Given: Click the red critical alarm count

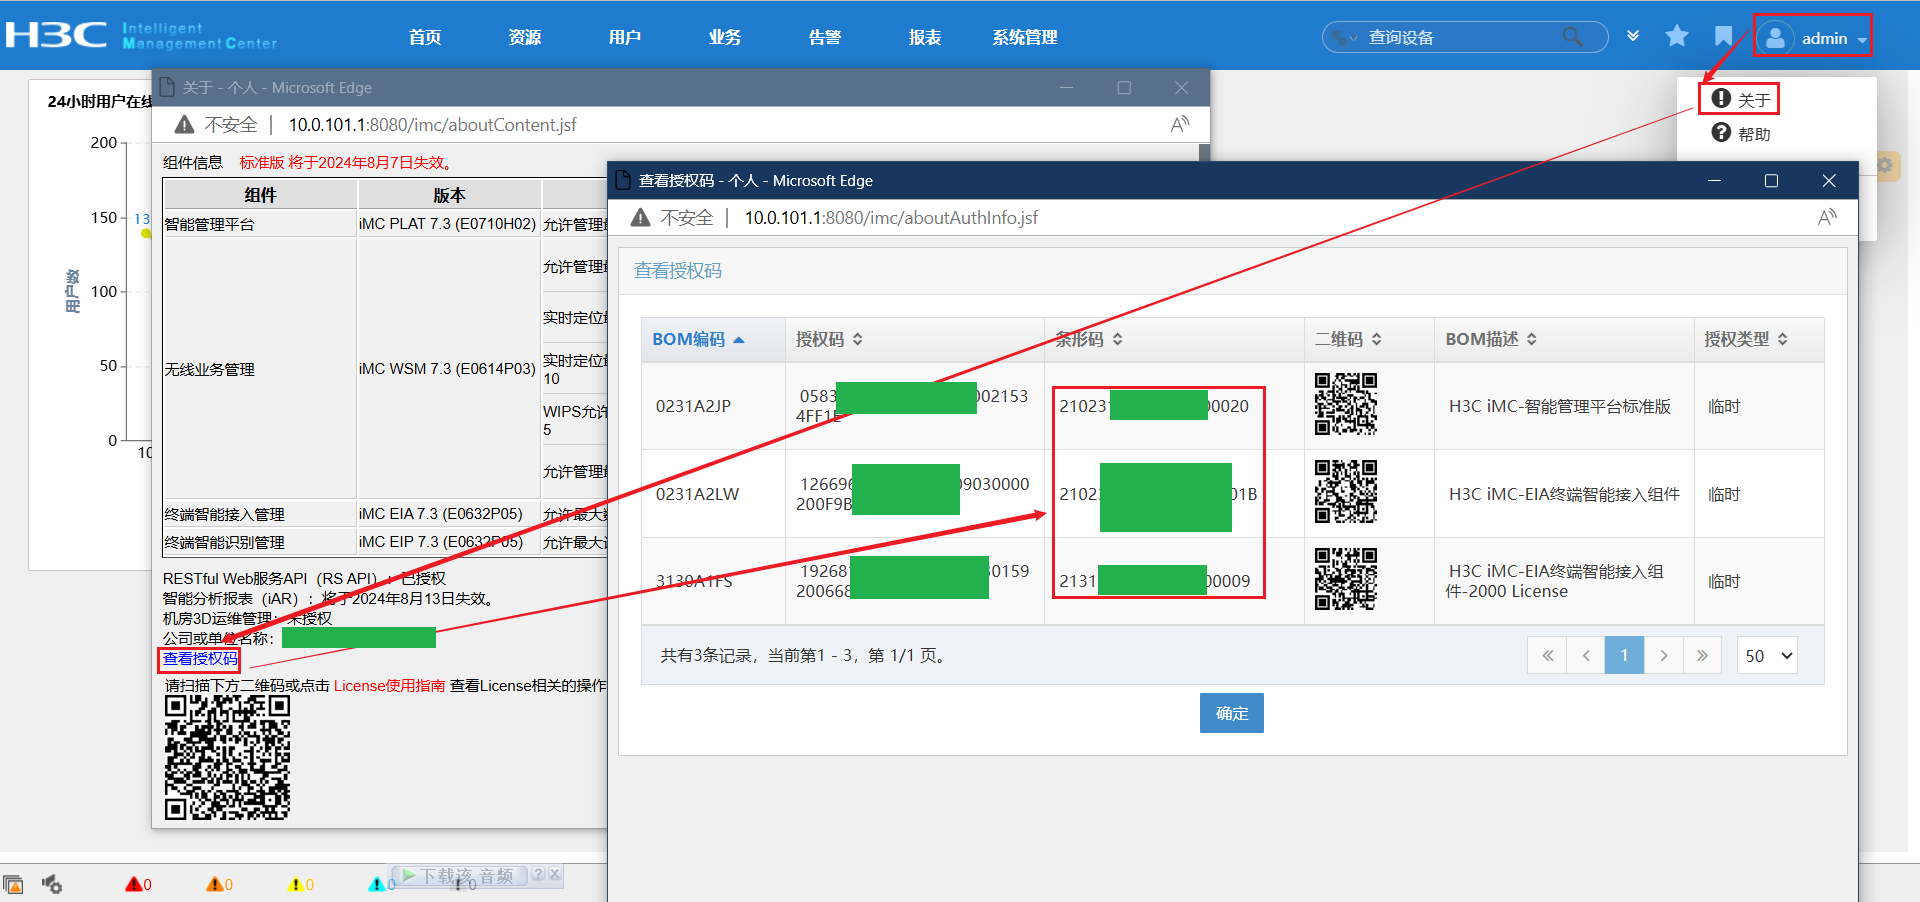Looking at the screenshot, I should [138, 884].
